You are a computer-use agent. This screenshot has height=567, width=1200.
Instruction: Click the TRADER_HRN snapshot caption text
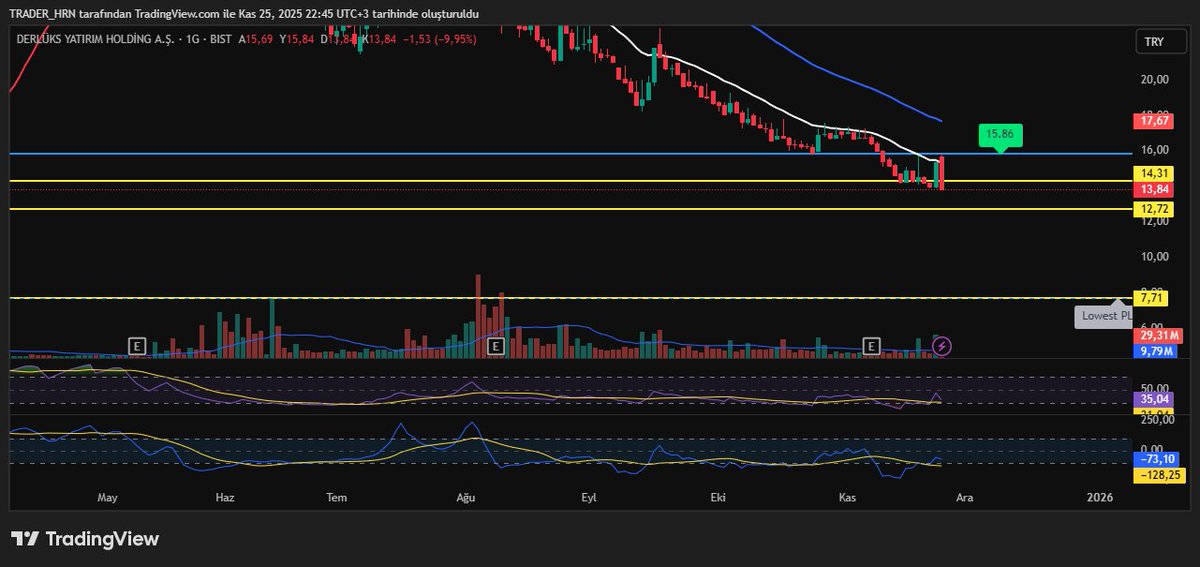[x=244, y=14]
